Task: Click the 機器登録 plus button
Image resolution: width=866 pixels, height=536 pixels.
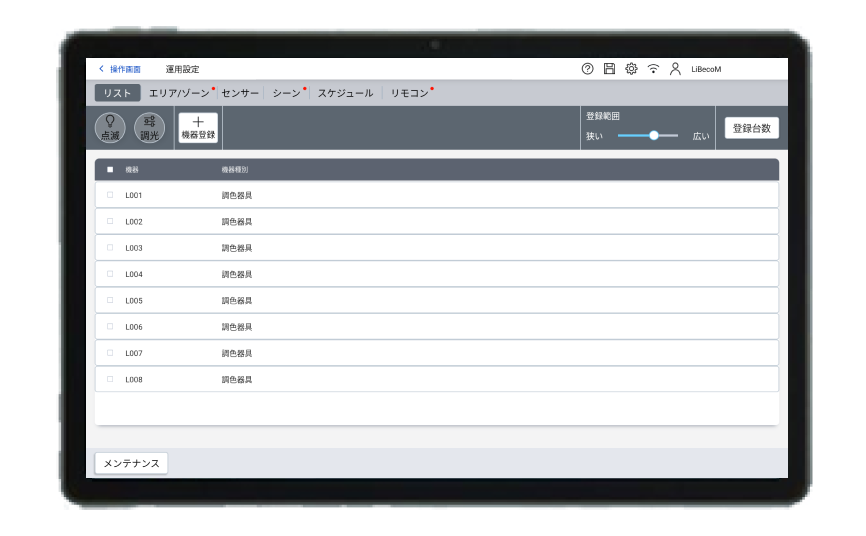Action: (x=198, y=128)
